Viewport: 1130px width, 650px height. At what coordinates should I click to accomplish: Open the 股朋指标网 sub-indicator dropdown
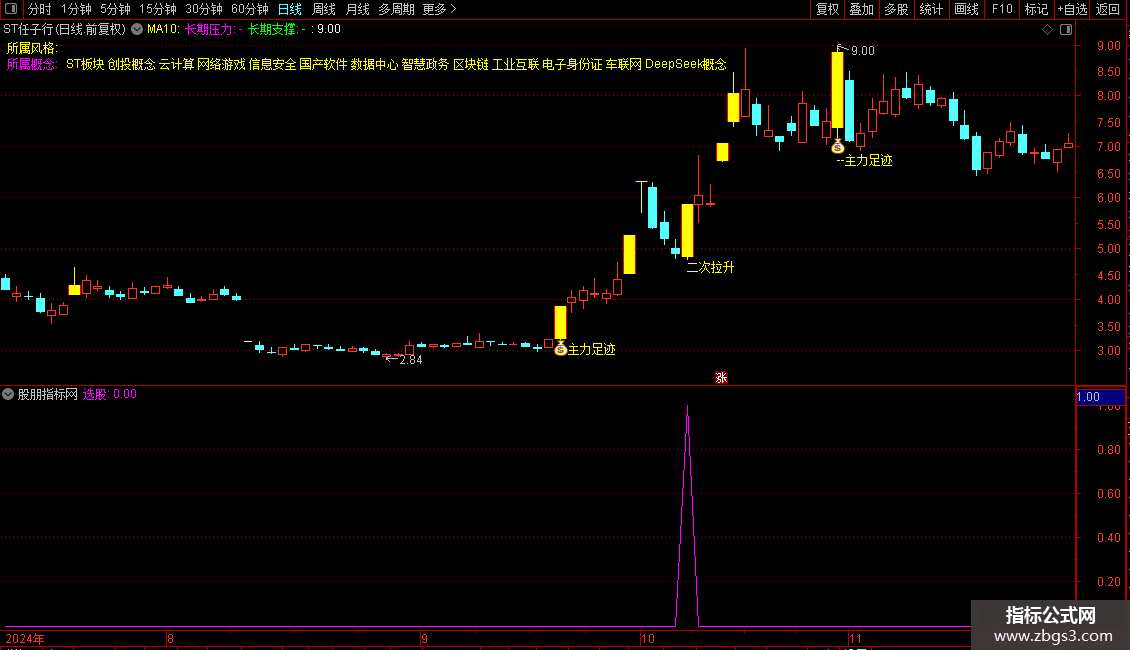point(8,394)
